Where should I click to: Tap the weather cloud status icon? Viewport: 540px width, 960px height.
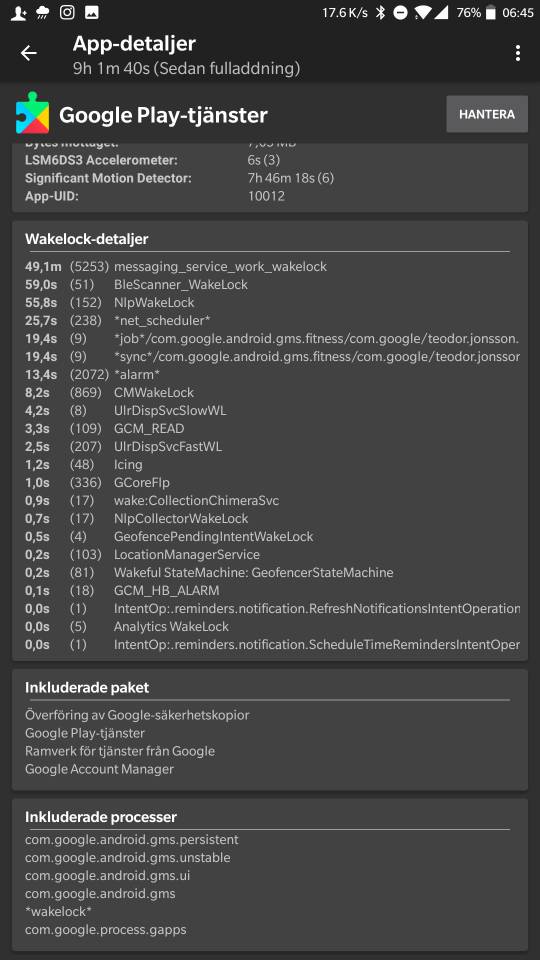pos(43,12)
